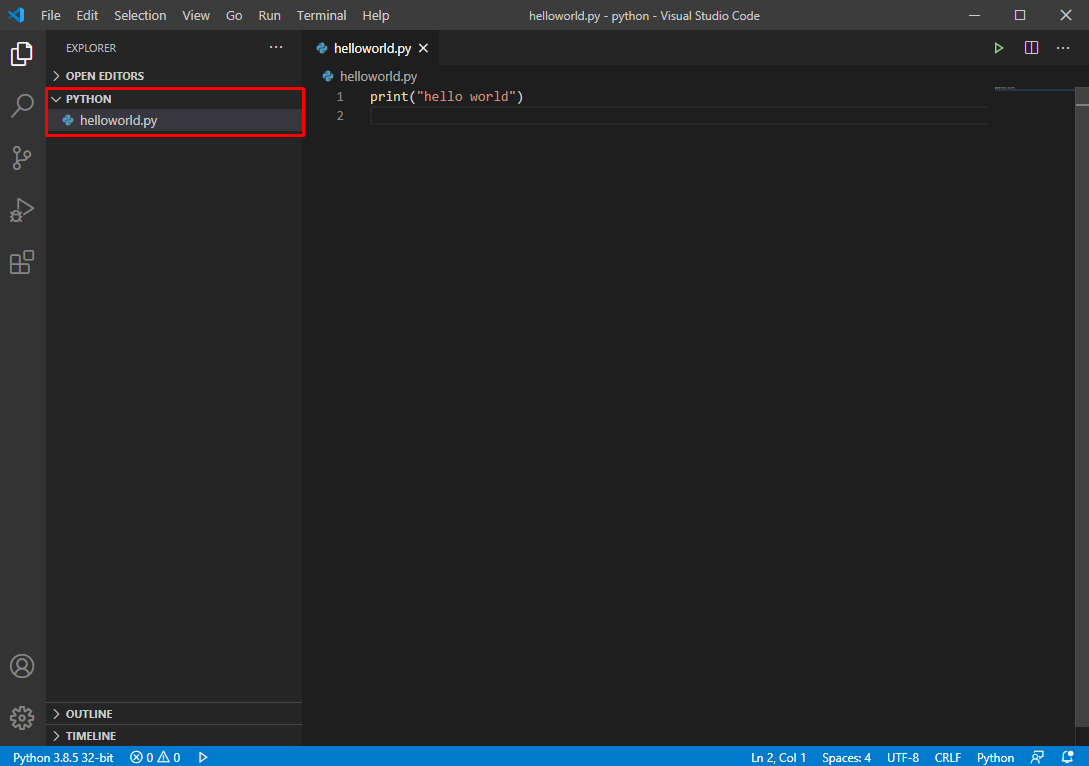Close the helloworld.py editor tab

424,48
